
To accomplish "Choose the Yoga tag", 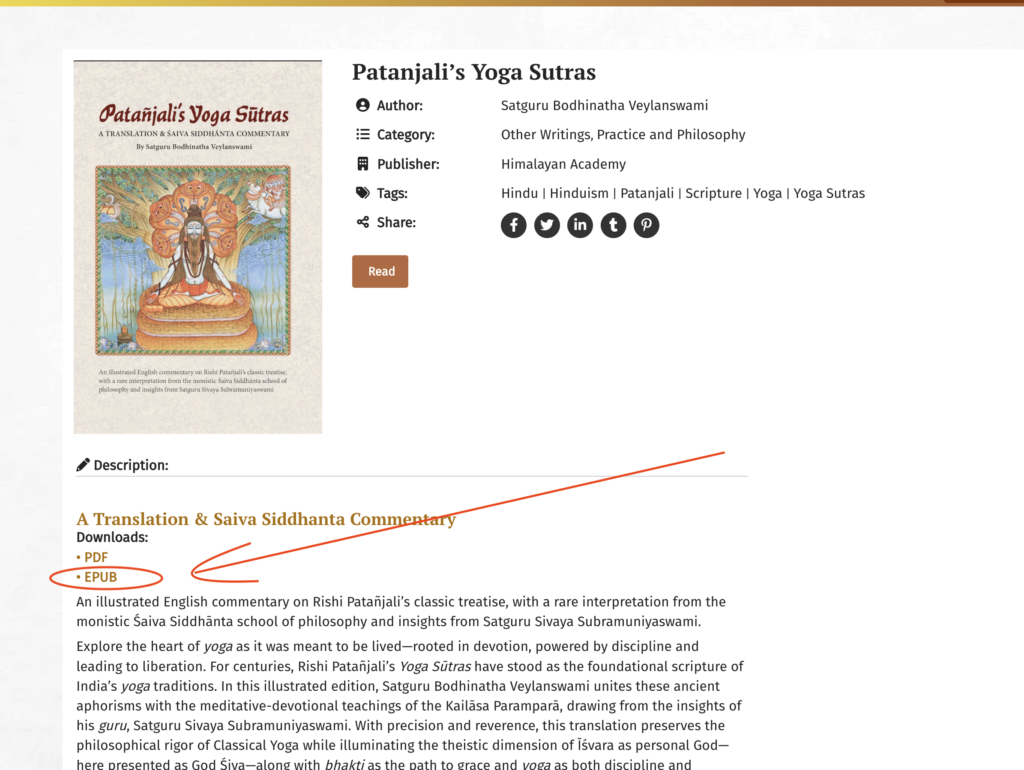I will pyautogui.click(x=767, y=193).
